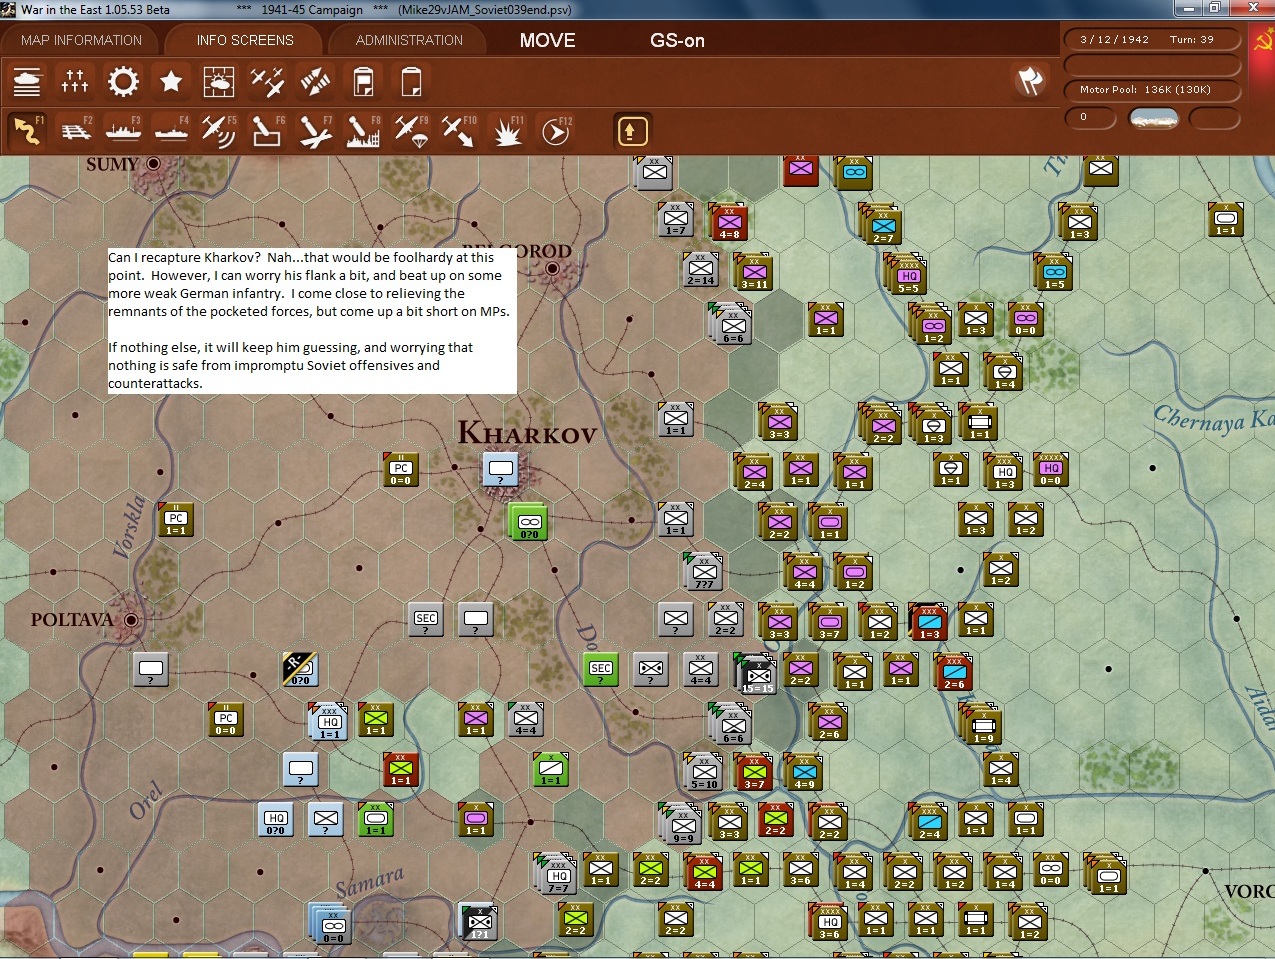
Task: Switch to the INFO SCREENS tab
Action: click(245, 40)
